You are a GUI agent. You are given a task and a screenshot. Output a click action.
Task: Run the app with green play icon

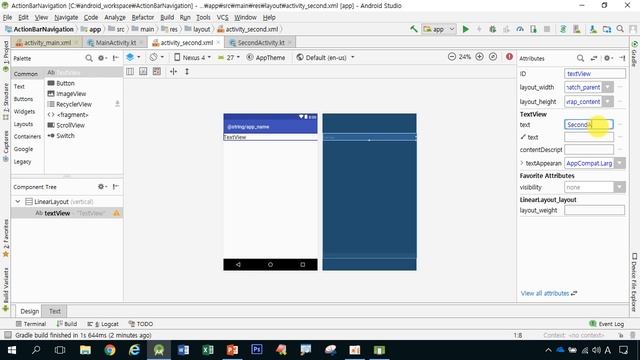pyautogui.click(x=465, y=29)
